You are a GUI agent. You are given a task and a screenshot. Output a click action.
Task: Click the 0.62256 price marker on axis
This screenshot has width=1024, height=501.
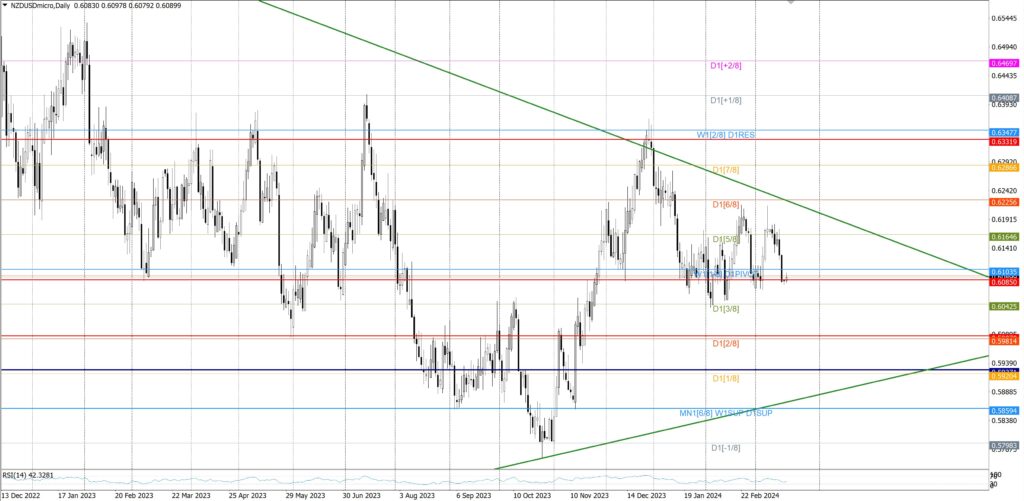click(1005, 201)
